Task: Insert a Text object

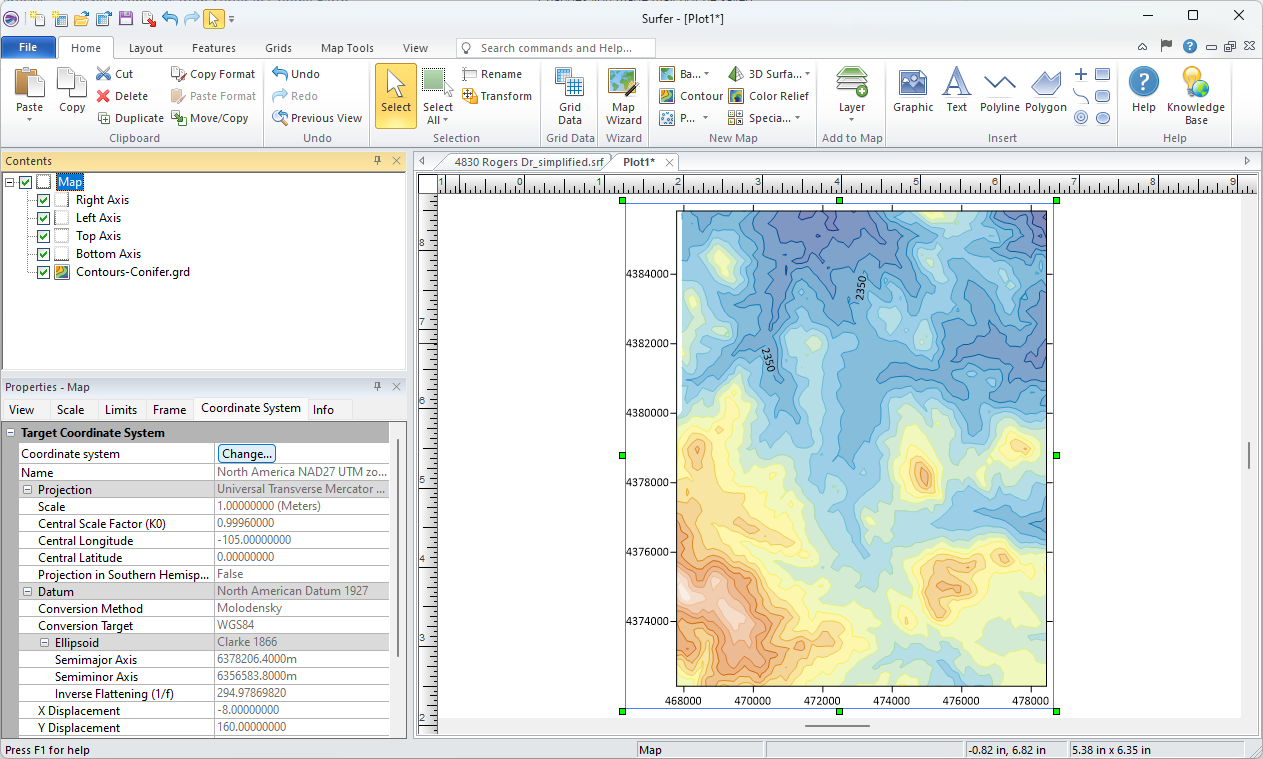Action: 957,91
